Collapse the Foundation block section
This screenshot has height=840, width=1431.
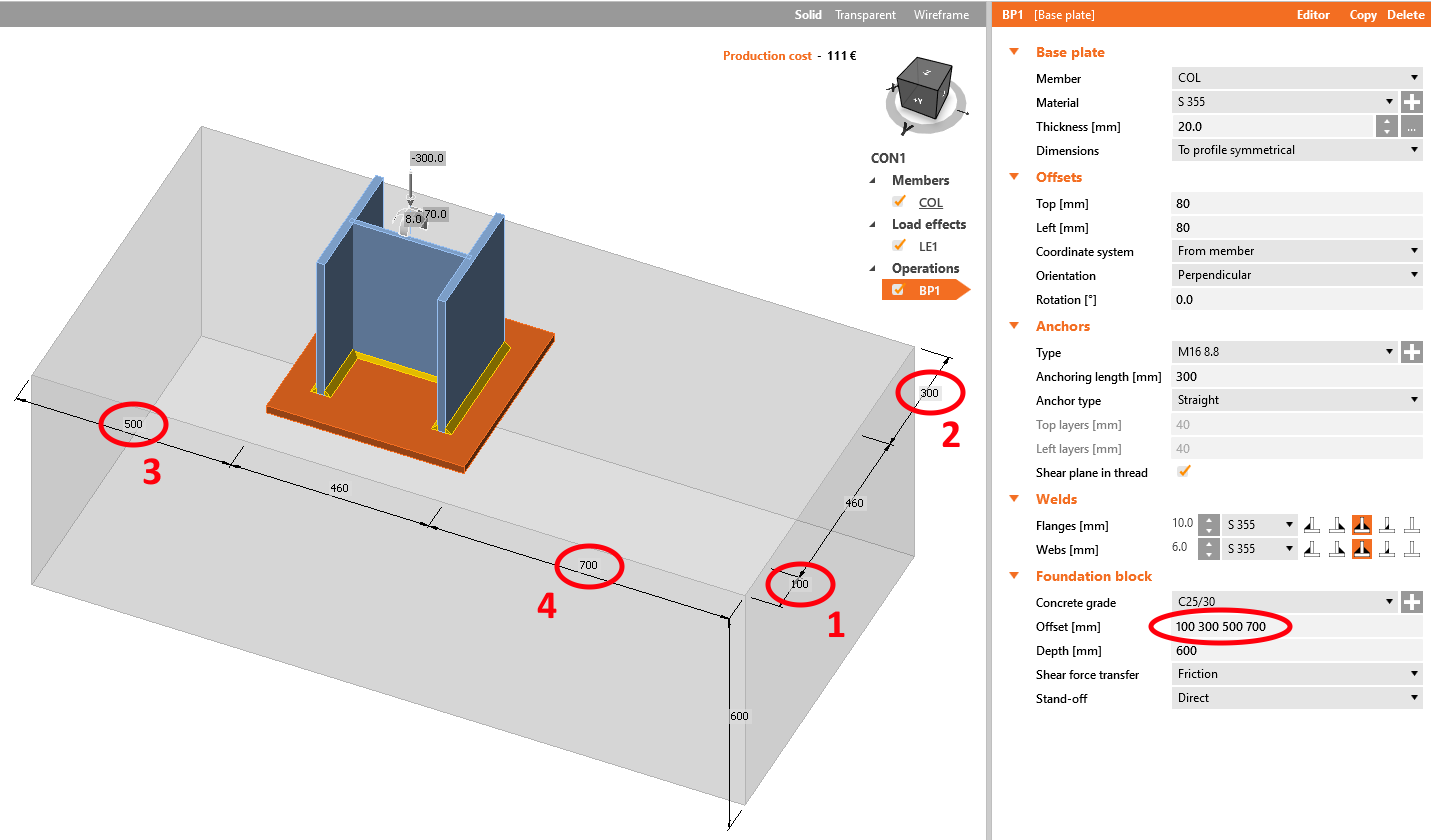coord(1014,576)
